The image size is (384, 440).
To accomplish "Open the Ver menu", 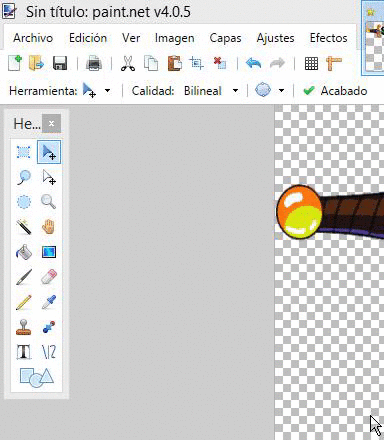I will [x=131, y=38].
